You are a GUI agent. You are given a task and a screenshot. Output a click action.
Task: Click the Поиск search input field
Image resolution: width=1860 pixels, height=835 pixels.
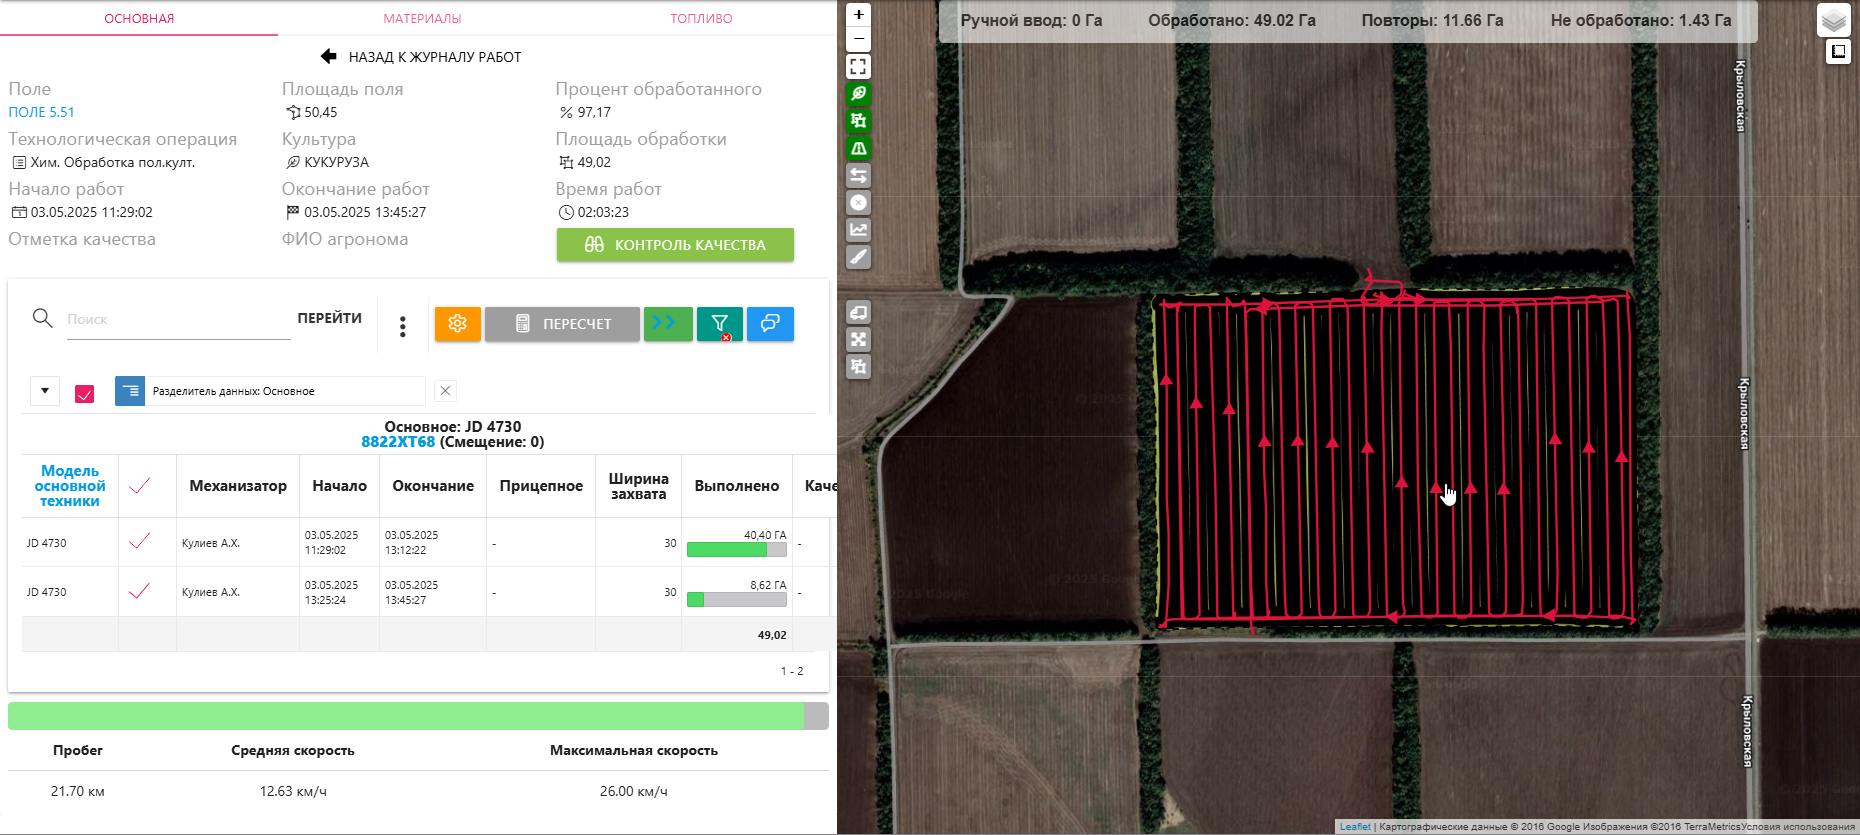pos(177,320)
